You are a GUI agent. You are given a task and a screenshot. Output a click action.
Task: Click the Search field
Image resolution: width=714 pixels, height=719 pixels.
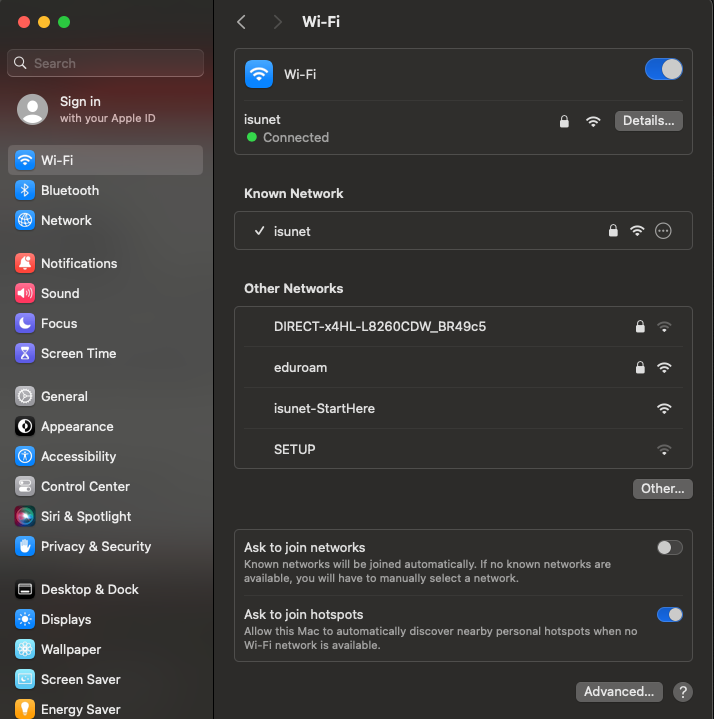point(105,63)
